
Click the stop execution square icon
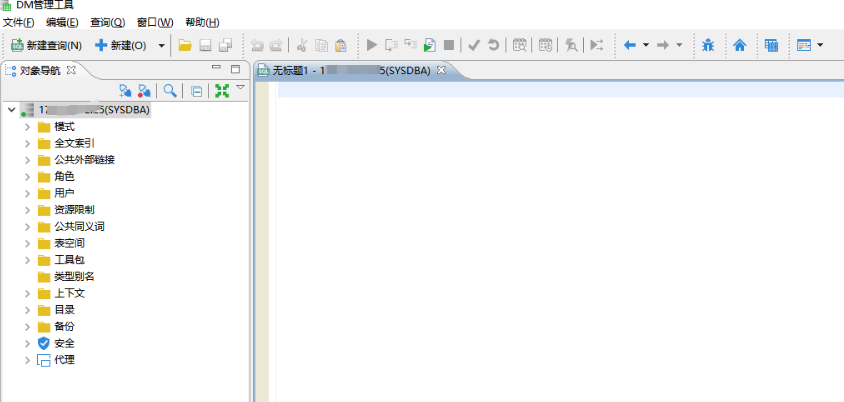[448, 45]
